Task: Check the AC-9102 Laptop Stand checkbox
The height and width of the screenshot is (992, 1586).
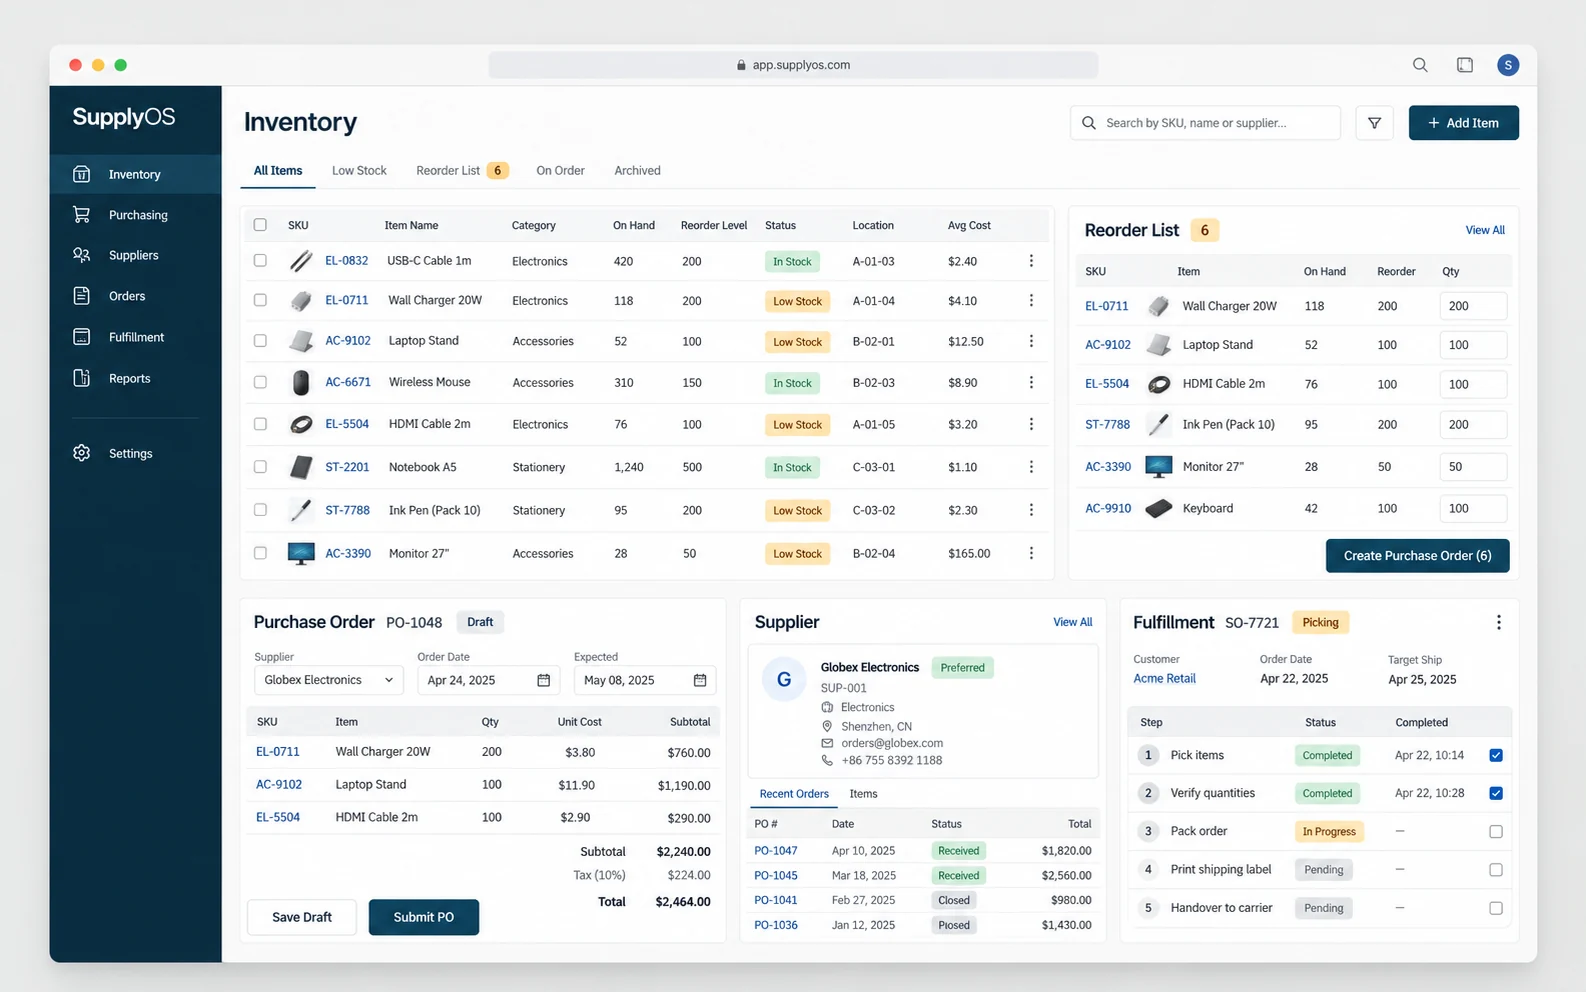Action: (260, 341)
